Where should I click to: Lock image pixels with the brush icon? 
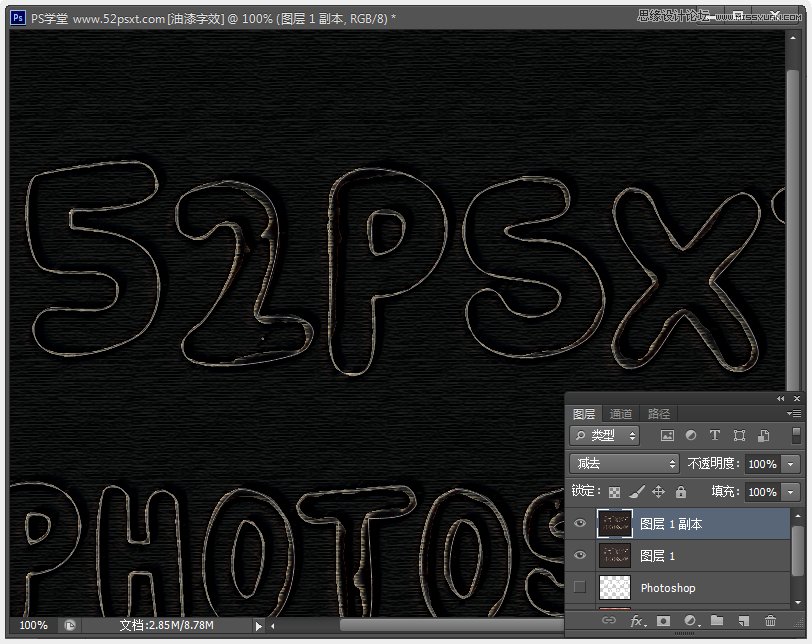636,491
